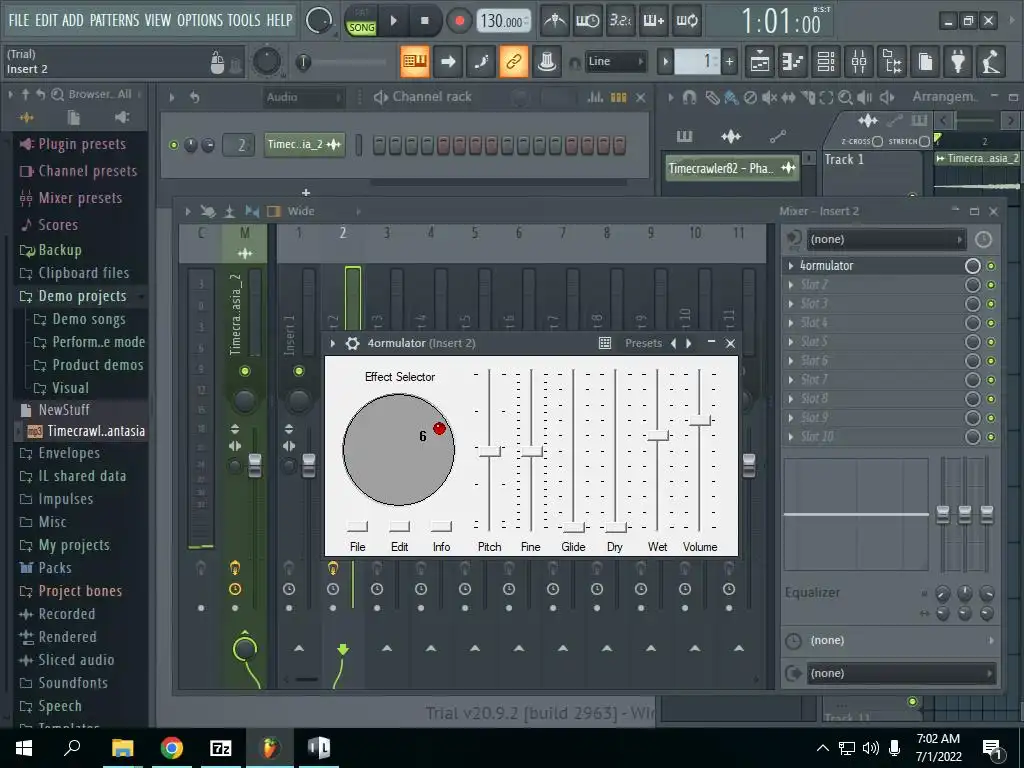
Task: Open the Mixer view icon
Action: click(x=859, y=62)
